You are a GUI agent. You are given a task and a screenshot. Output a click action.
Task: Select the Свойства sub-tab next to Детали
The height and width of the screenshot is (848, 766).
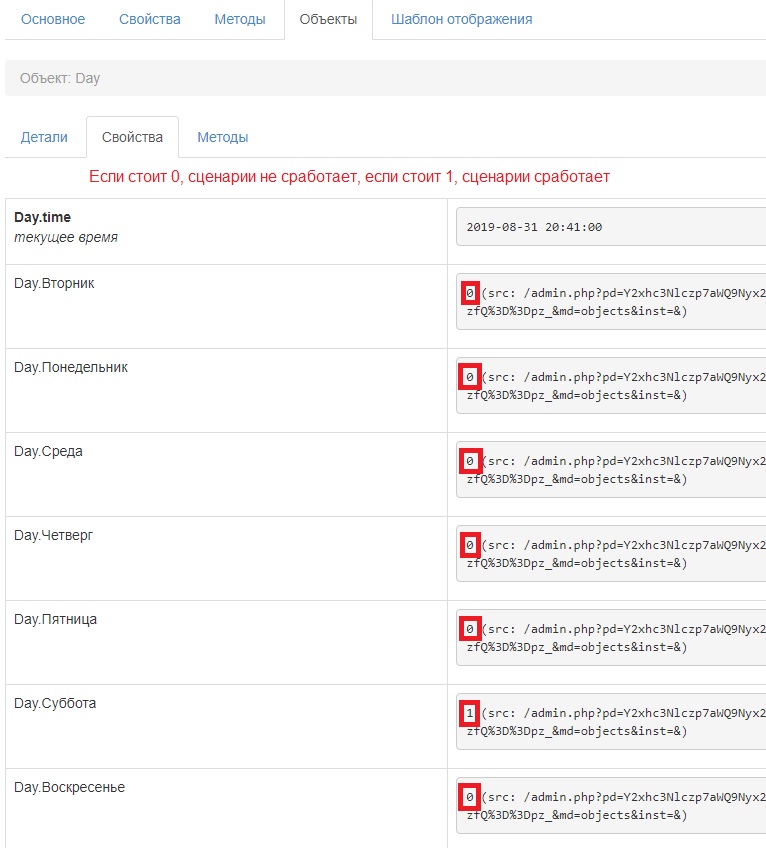point(132,137)
